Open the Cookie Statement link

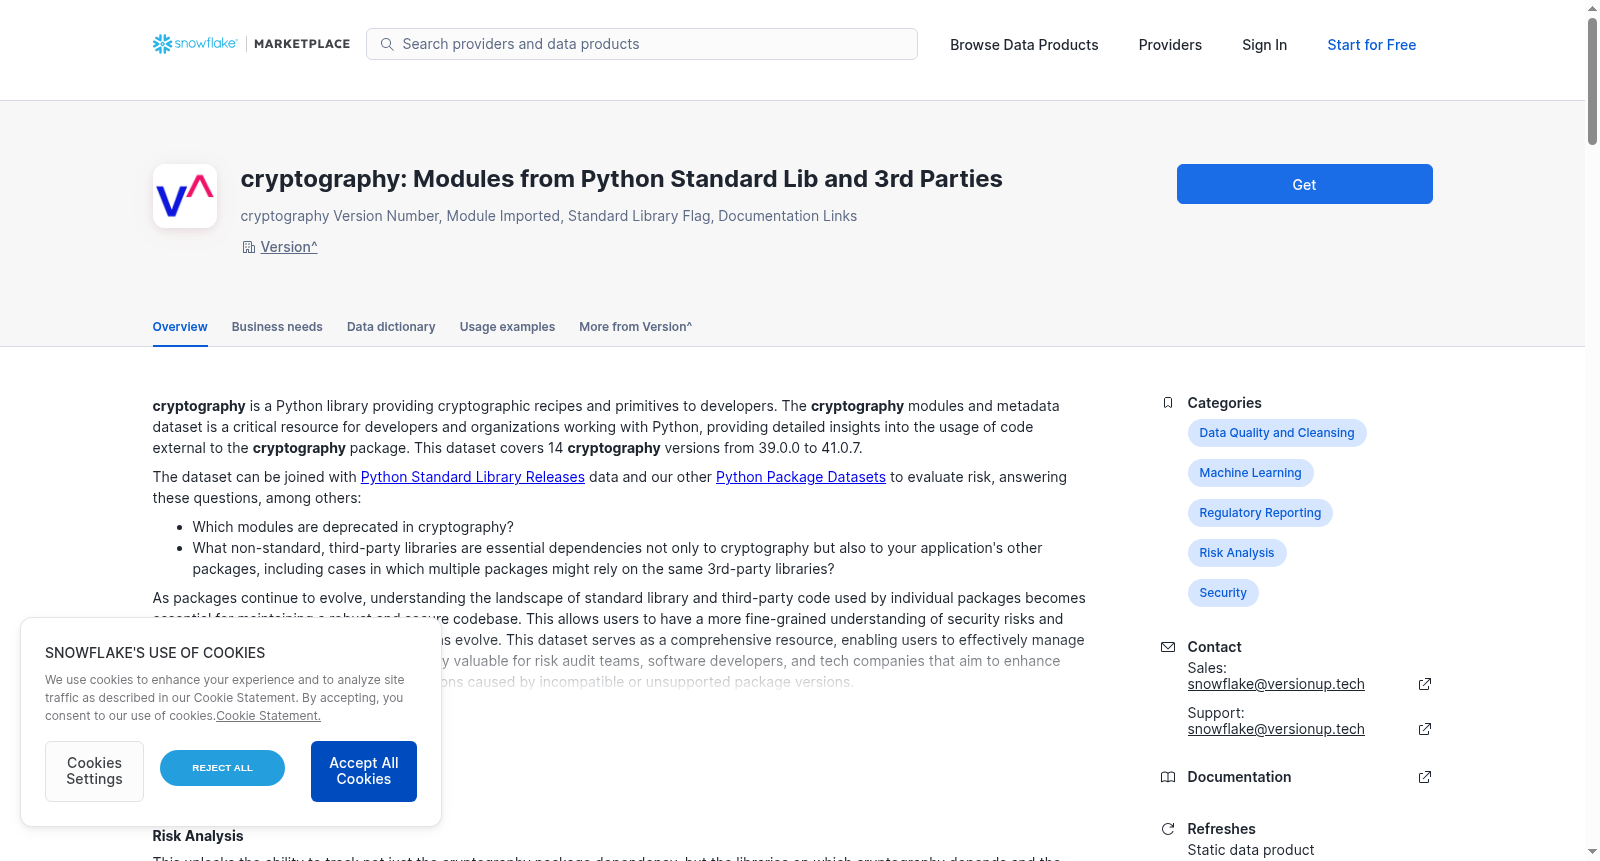pos(268,716)
